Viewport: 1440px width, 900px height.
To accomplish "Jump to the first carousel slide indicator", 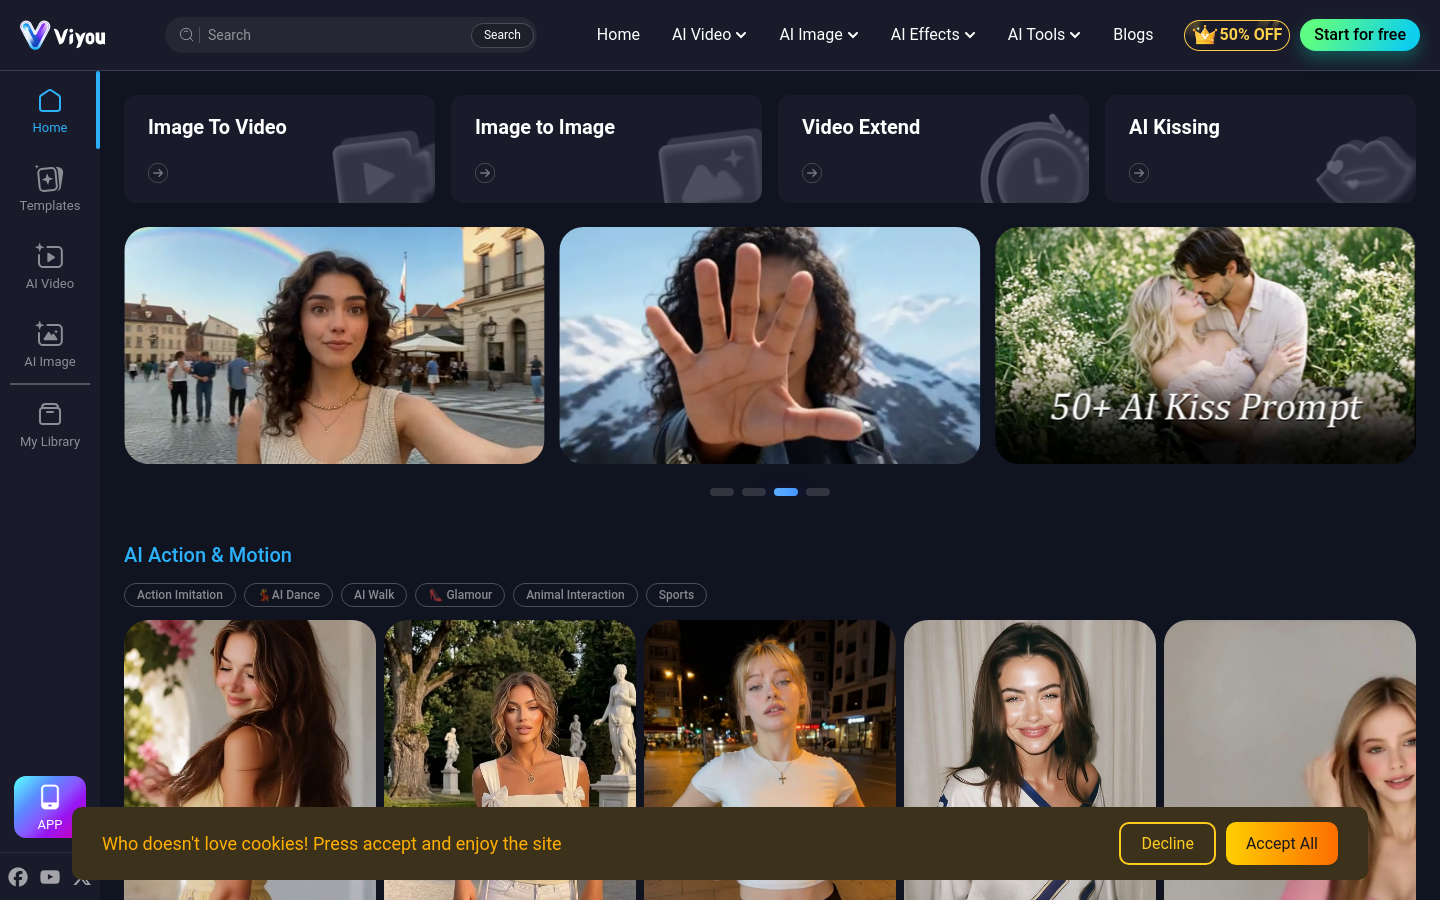I will 722,492.
